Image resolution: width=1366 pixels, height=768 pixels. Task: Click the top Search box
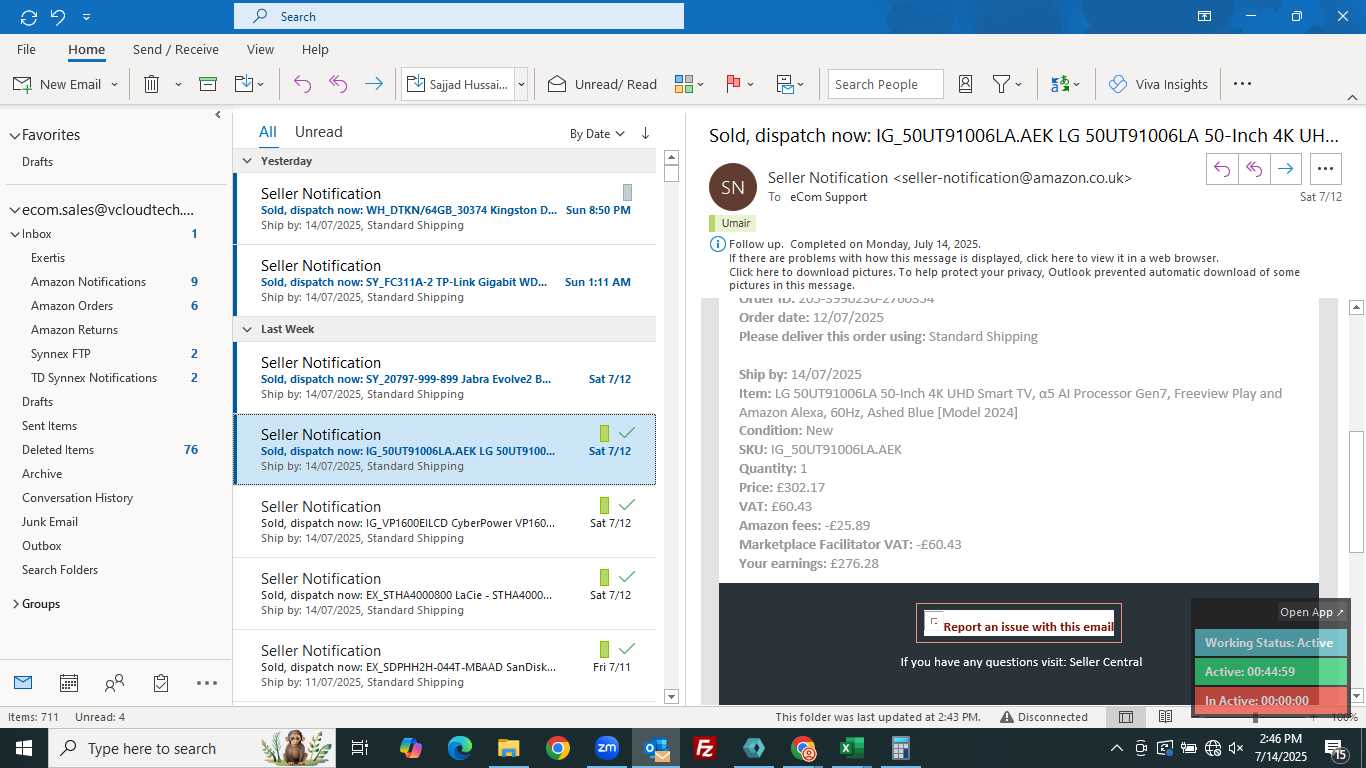[x=459, y=16]
